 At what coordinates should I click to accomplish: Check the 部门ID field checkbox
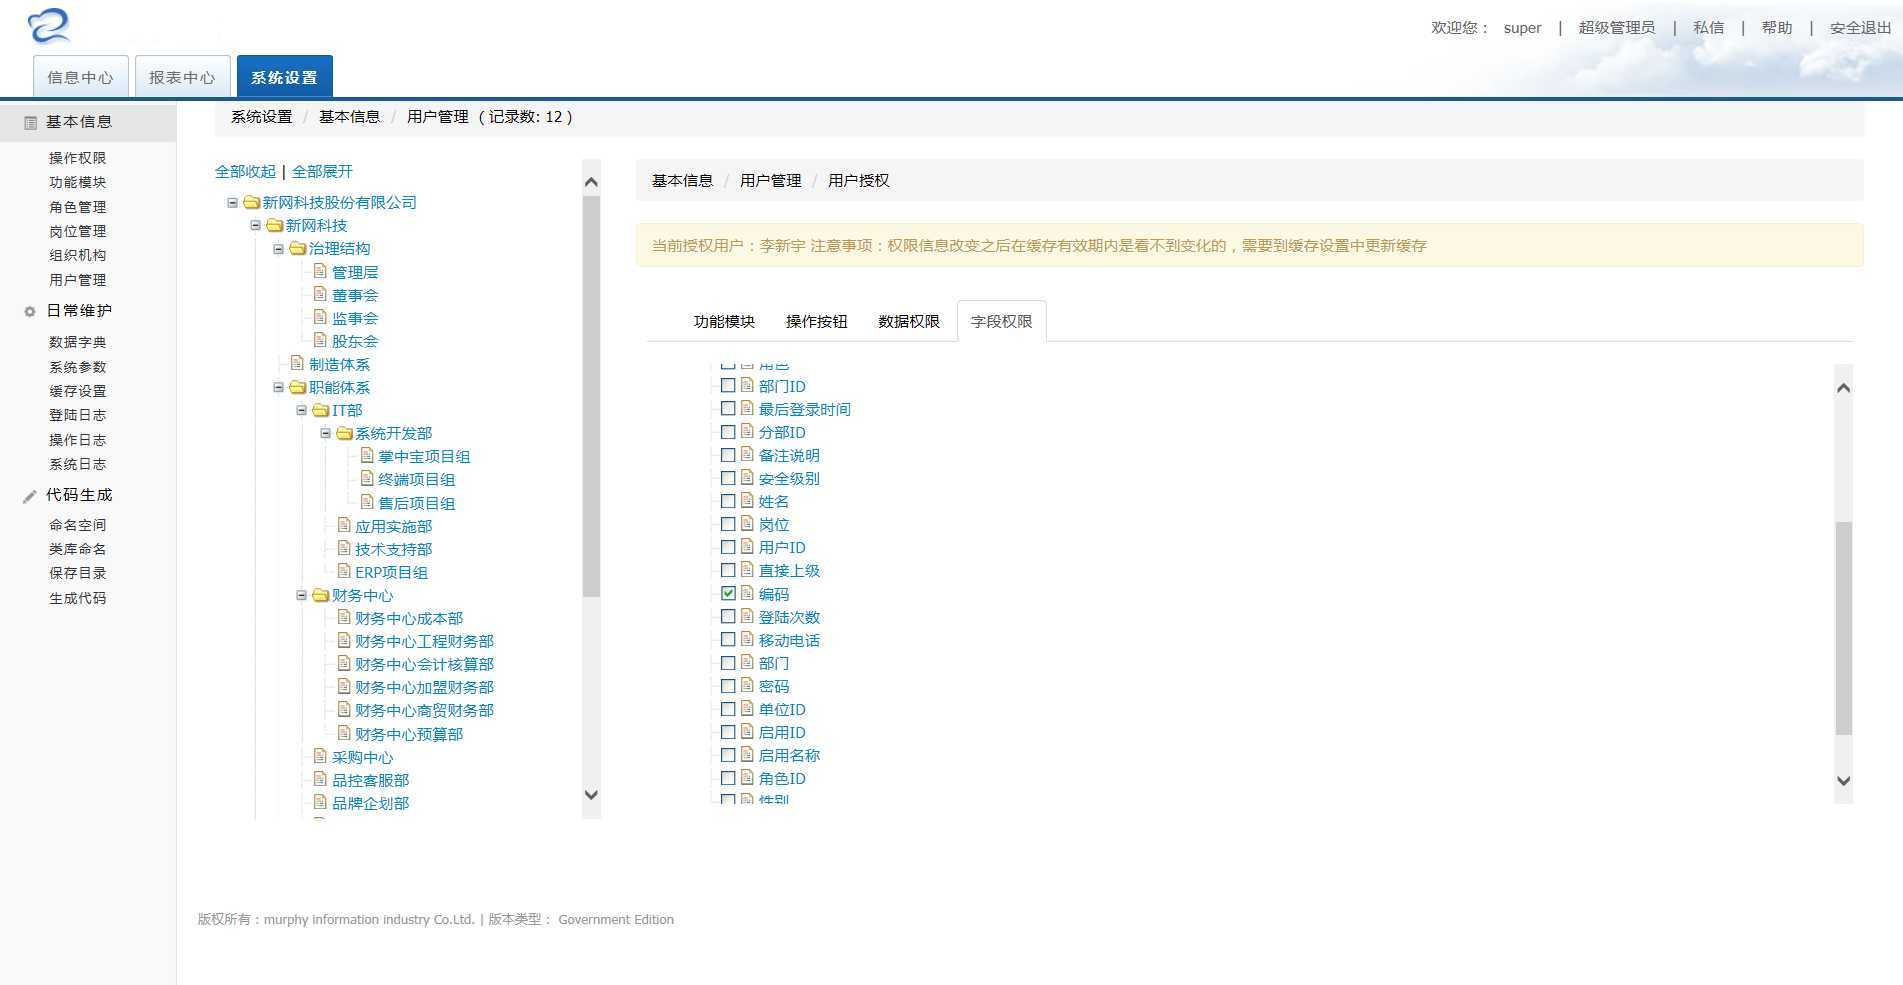tap(728, 385)
